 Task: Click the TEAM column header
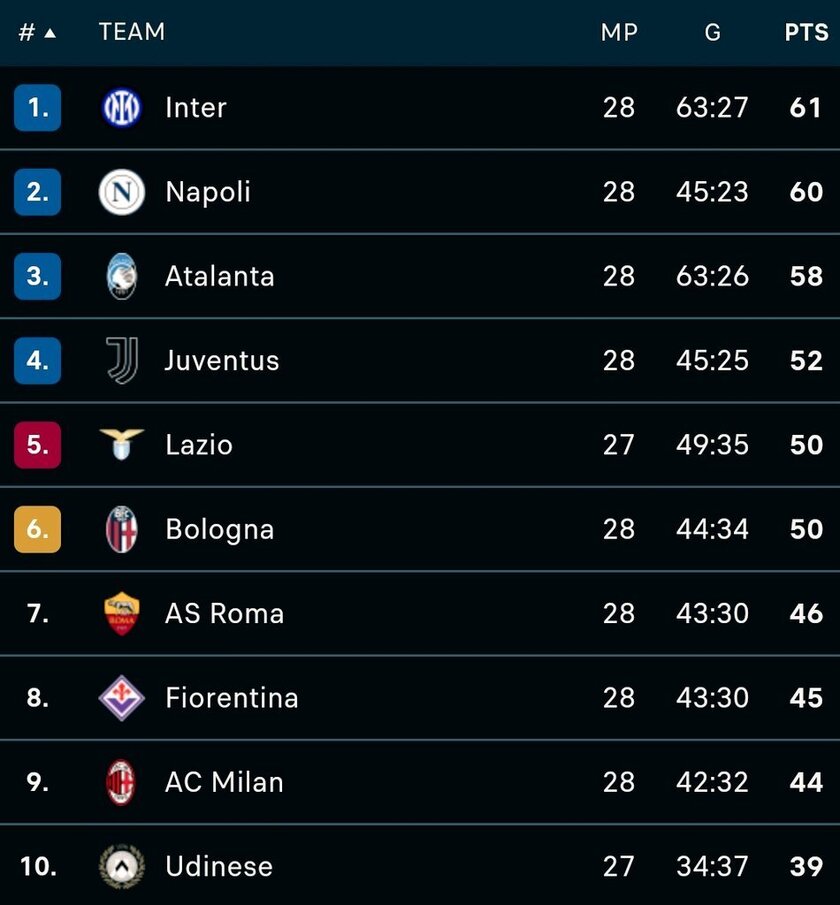(x=132, y=32)
